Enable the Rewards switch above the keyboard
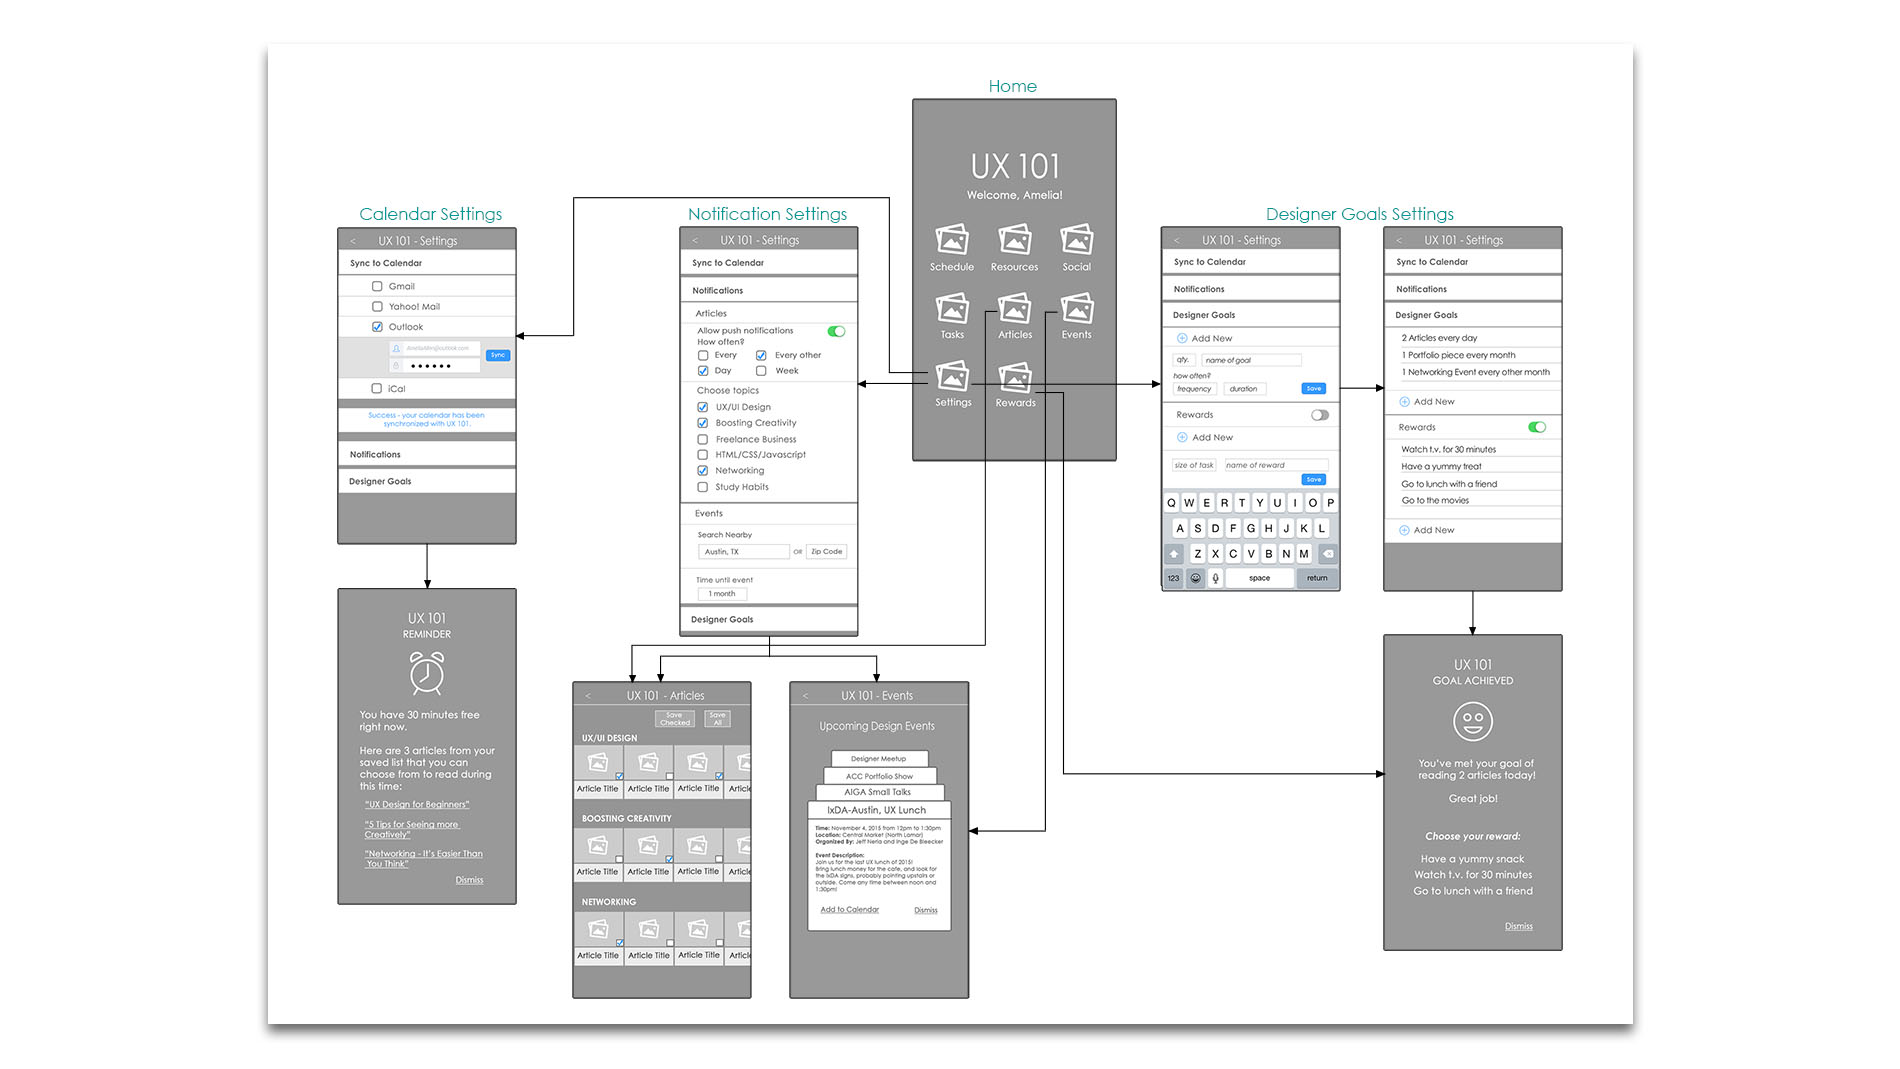1900x1069 pixels. pos(1320,415)
